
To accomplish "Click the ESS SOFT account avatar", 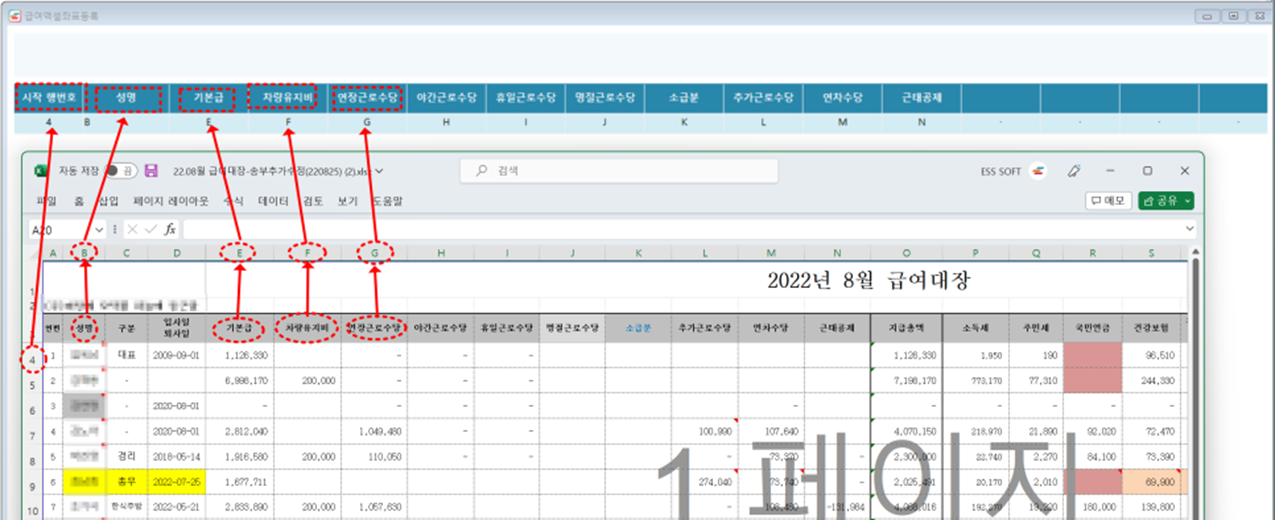I will [x=1040, y=171].
